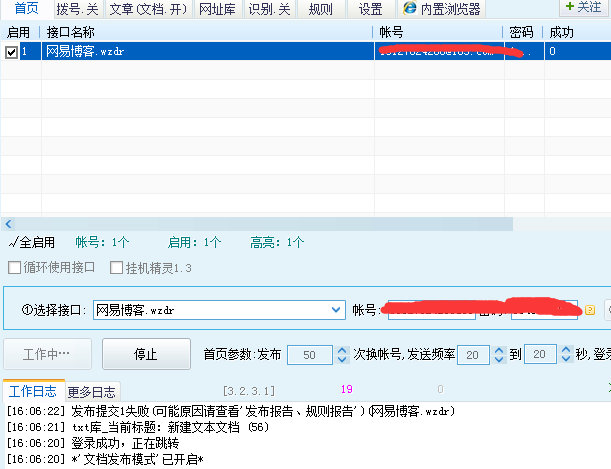611x469 pixels.
Task: Click the IE browser icon
Action: pos(410,8)
